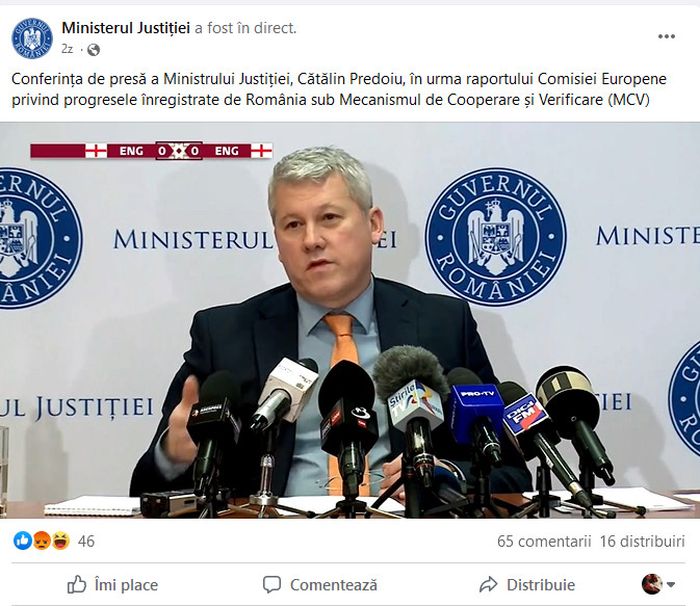This screenshot has width=700, height=606.
Task: Click the speech bubble Comentează icon
Action: pyautogui.click(x=272, y=584)
